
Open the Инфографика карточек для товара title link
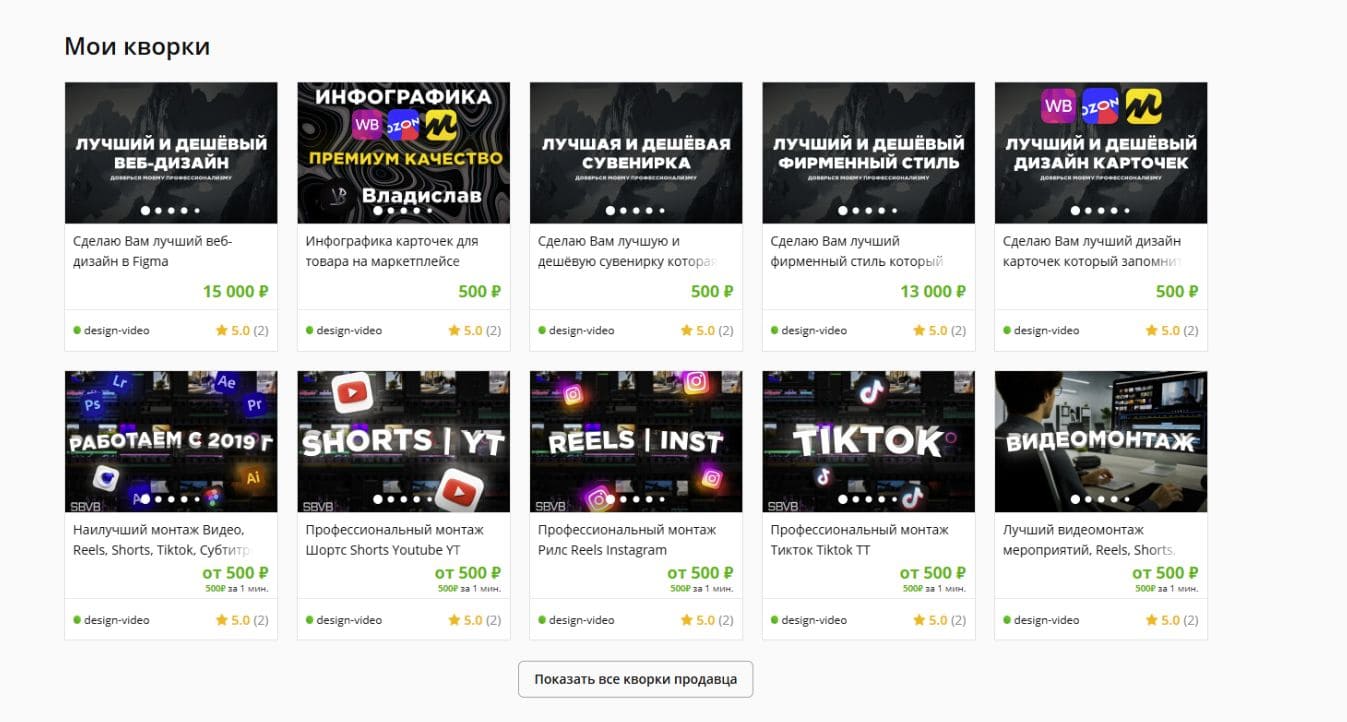click(391, 251)
